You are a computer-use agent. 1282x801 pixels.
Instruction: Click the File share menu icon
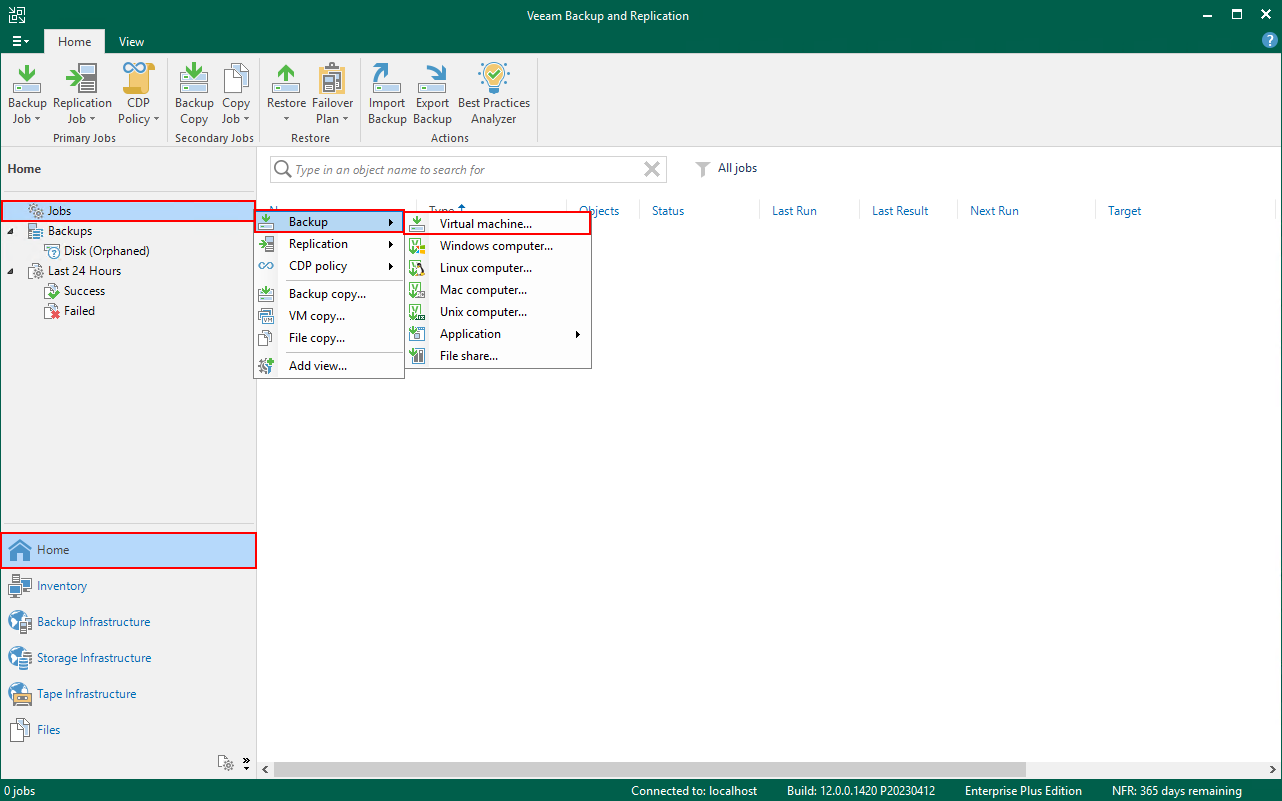pos(418,356)
